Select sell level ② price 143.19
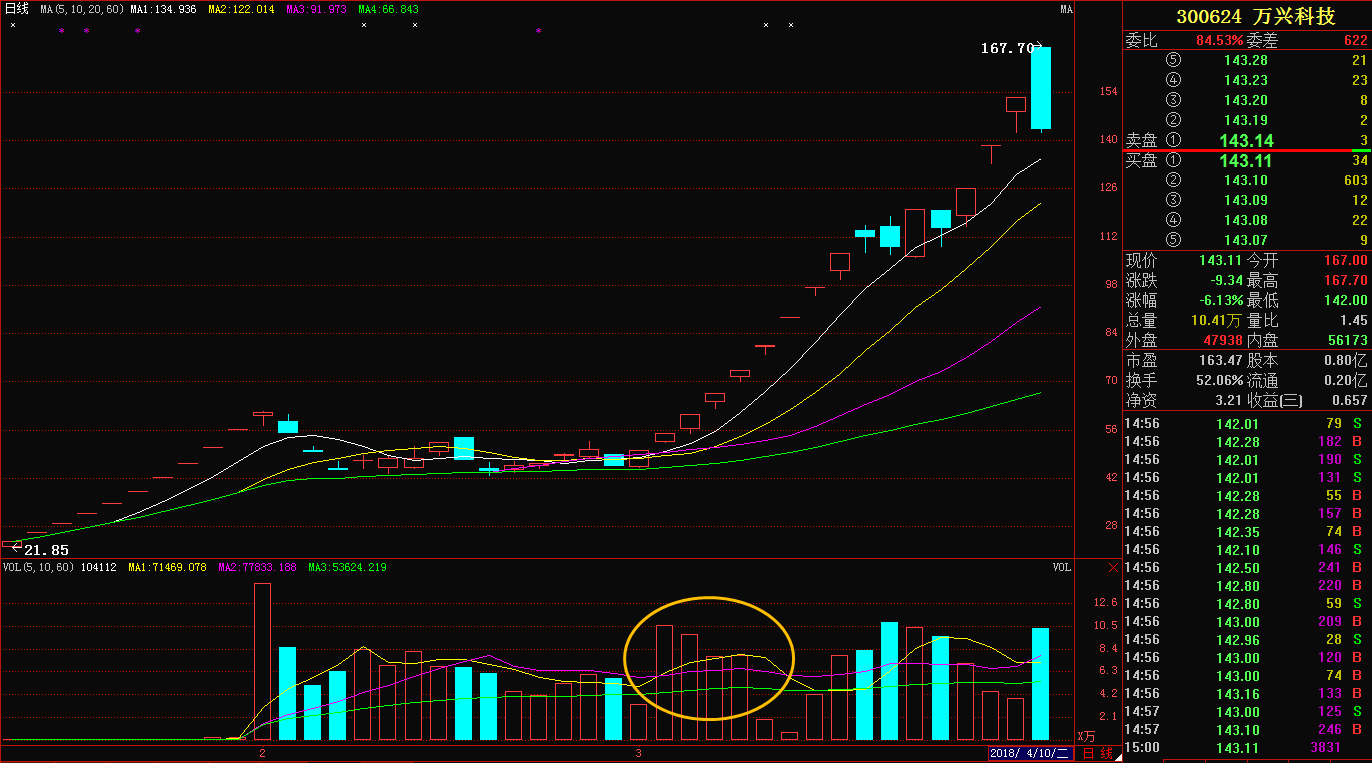This screenshot has height=763, width=1372. click(x=1245, y=120)
